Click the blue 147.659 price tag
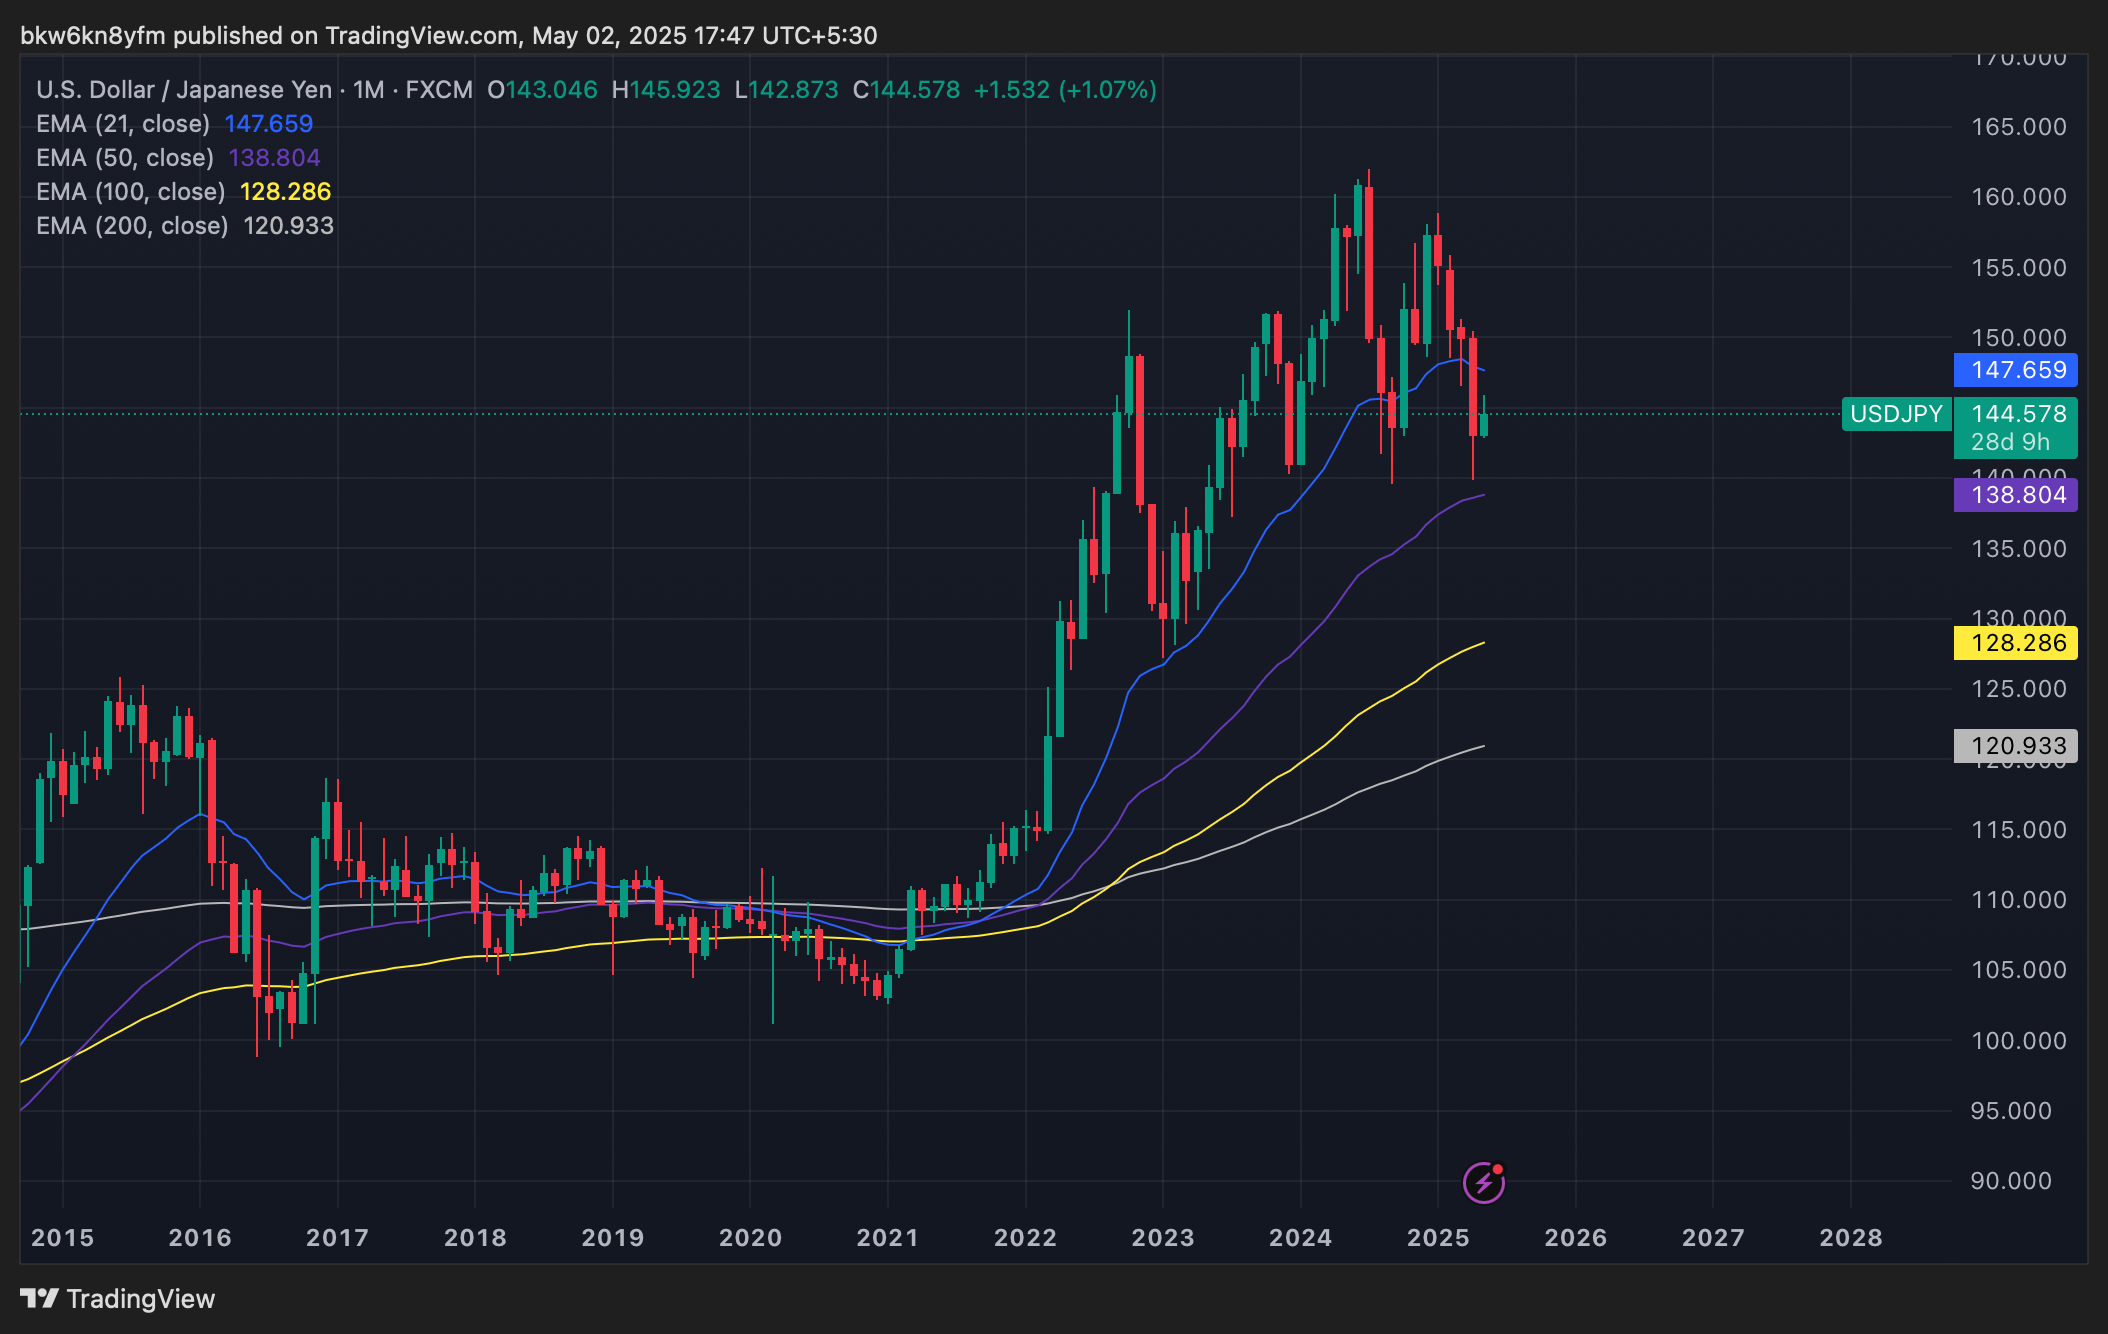Image resolution: width=2108 pixels, height=1334 pixels. pos(2015,370)
